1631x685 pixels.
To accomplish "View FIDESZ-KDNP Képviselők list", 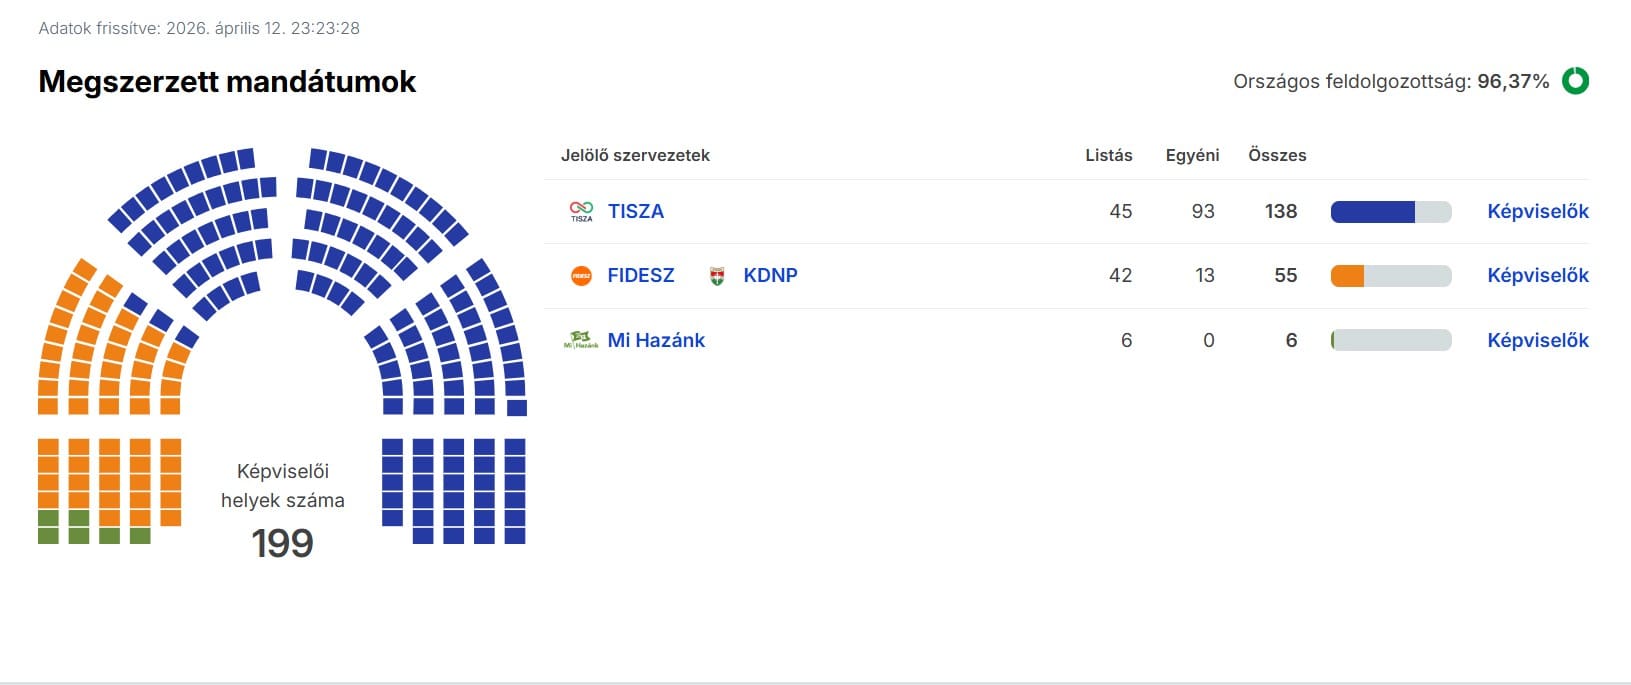I will tap(1537, 275).
